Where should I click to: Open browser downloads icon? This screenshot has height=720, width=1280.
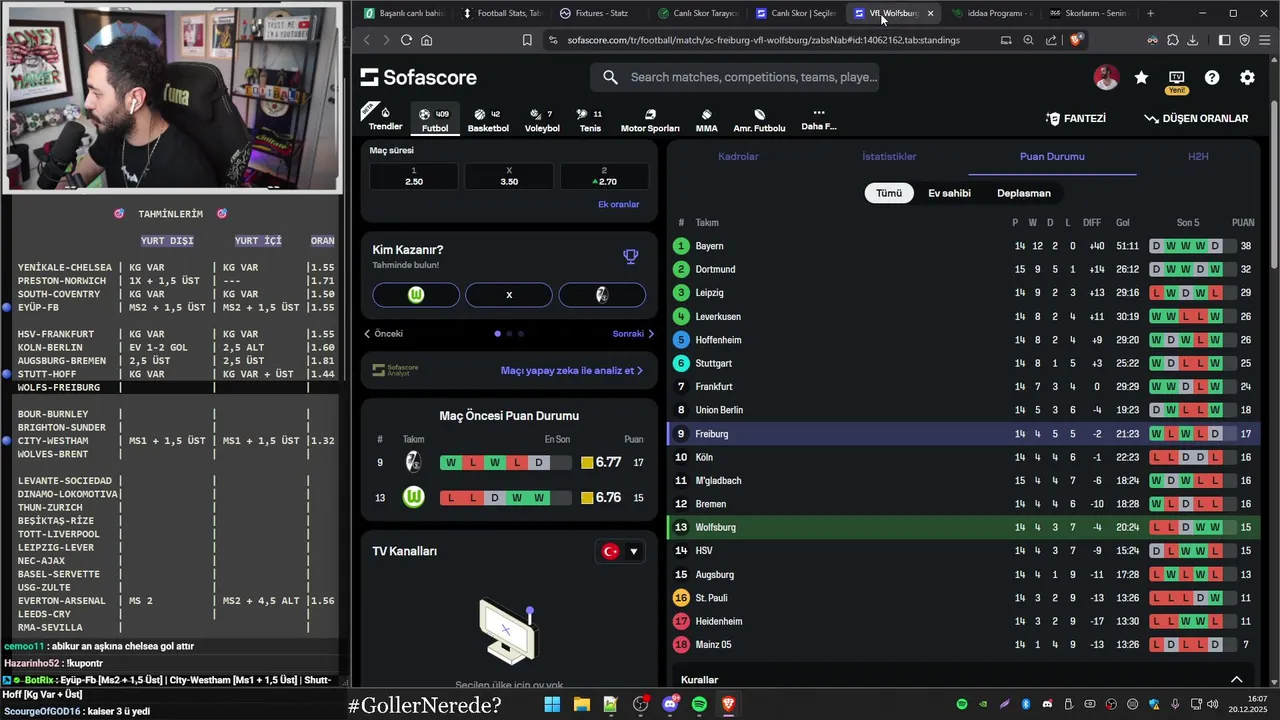1192,40
